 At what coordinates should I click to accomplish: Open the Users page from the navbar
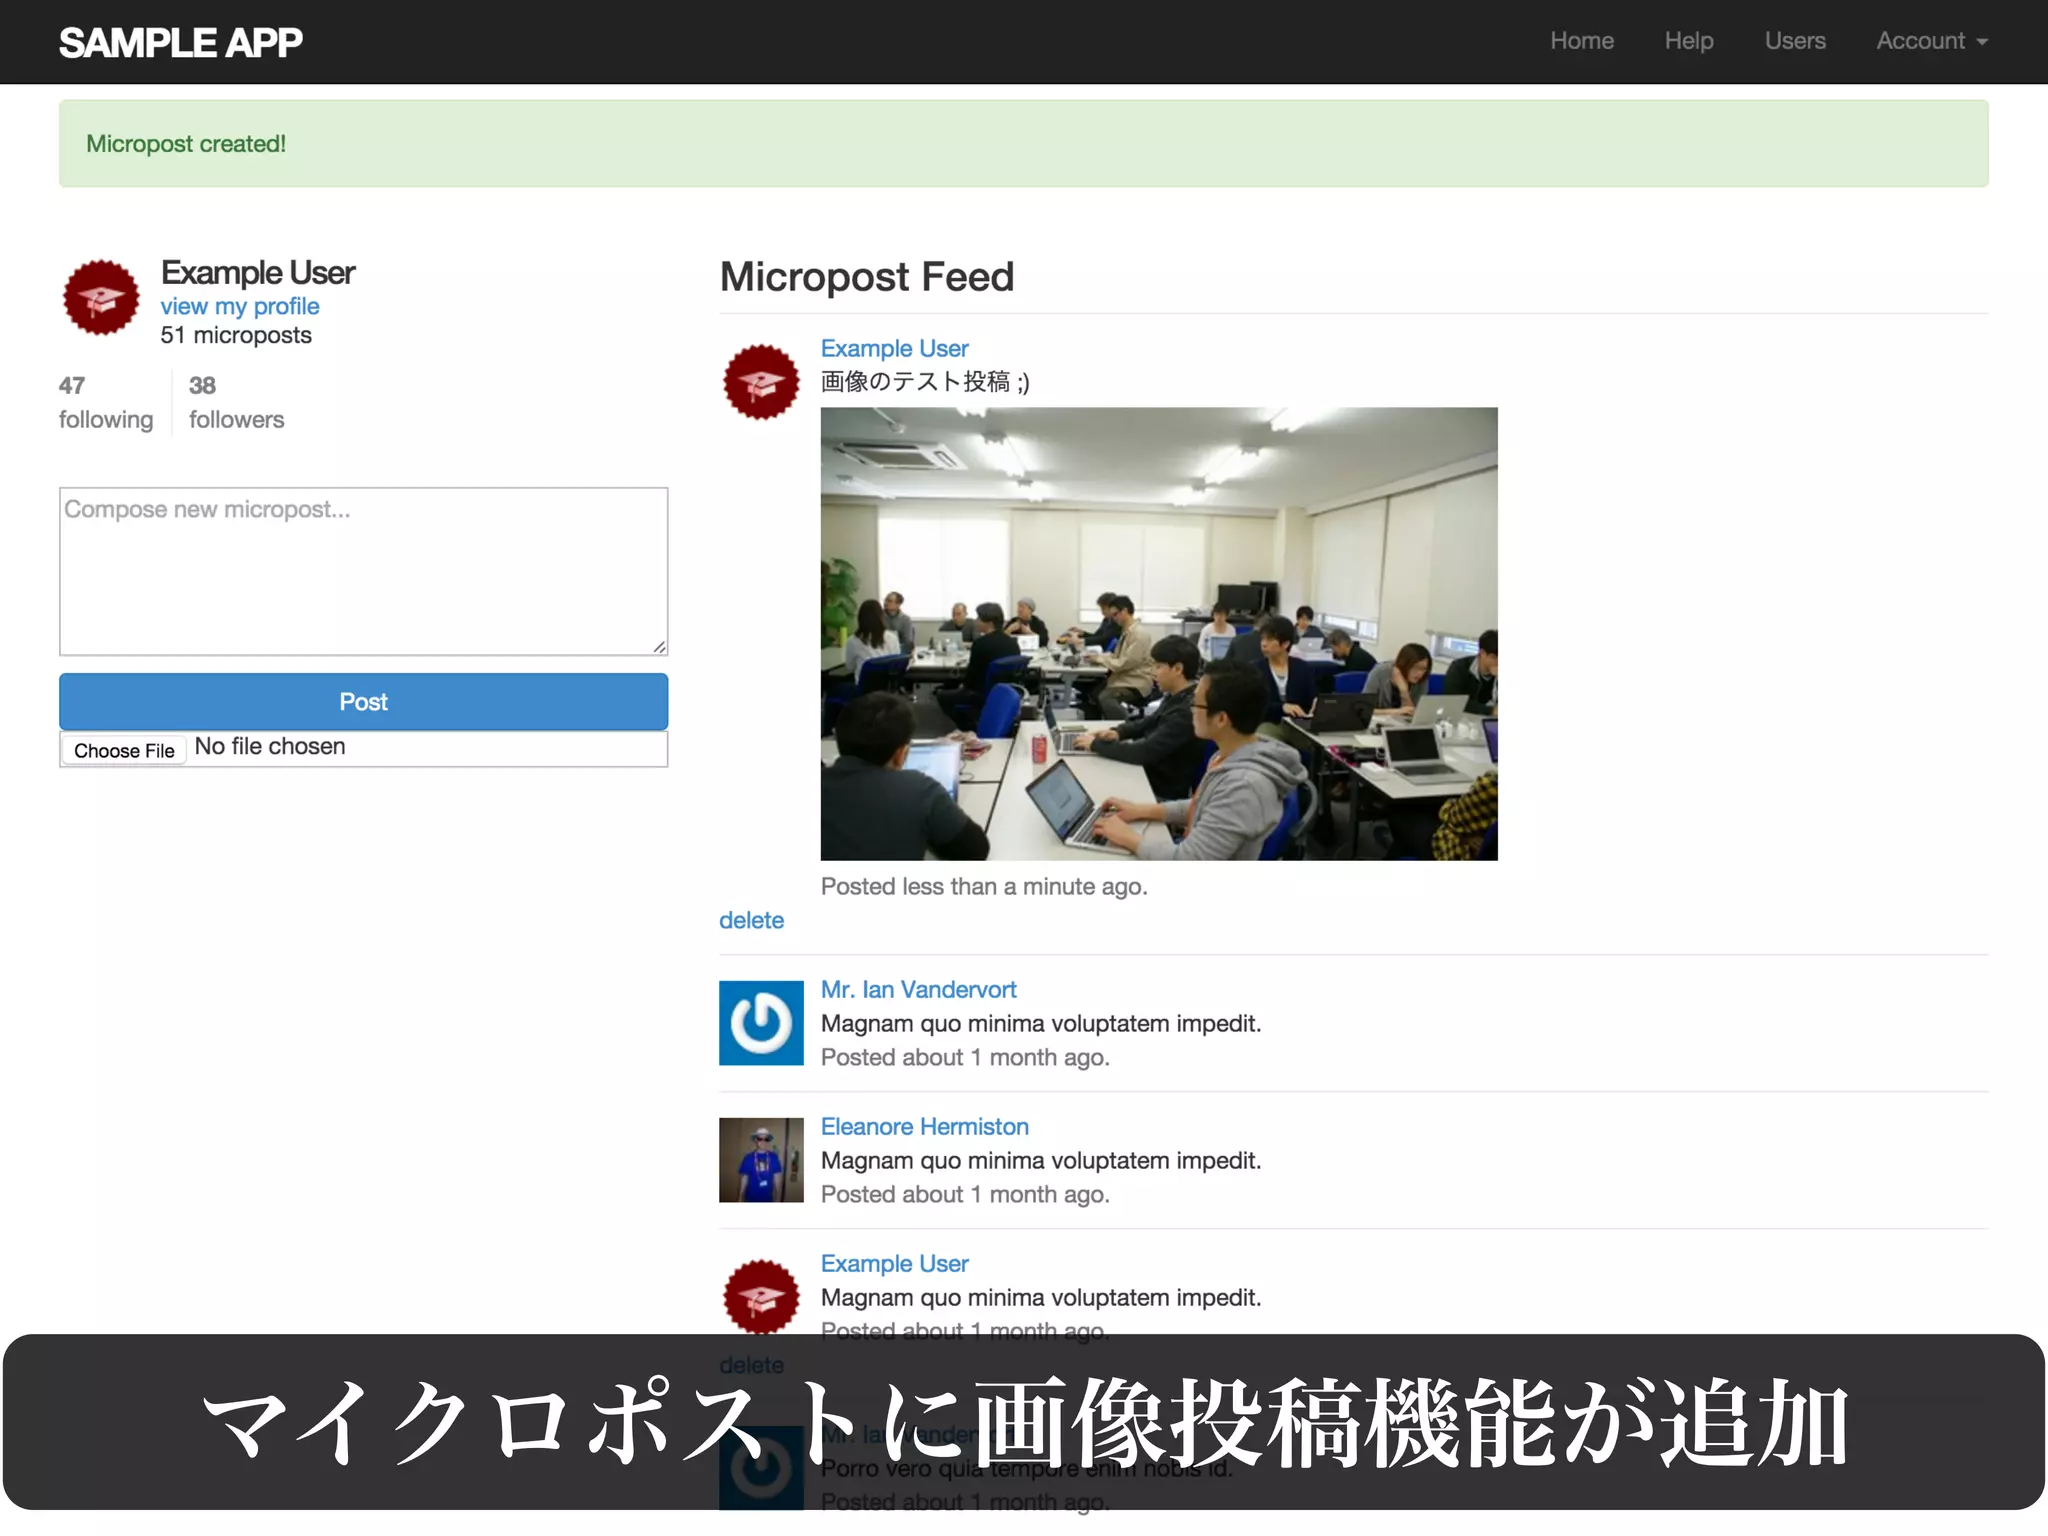click(x=1795, y=41)
